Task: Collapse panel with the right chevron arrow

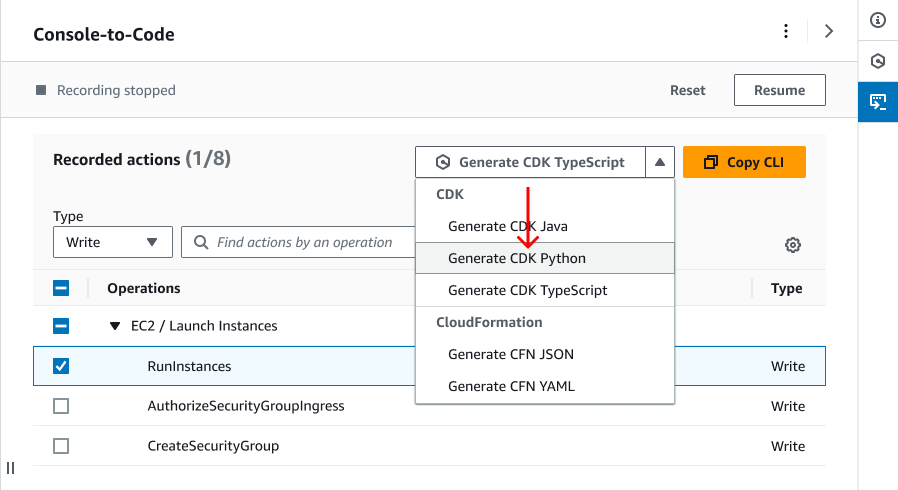Action: (x=828, y=31)
